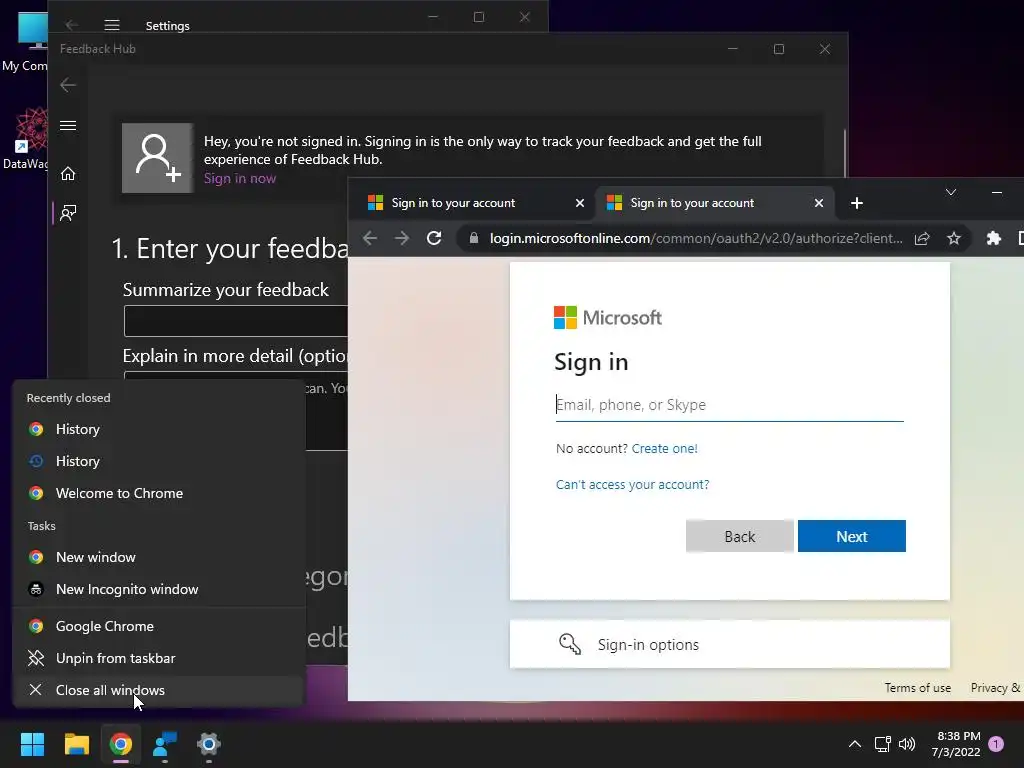
Task: Click the Chrome address bar URL
Action: [x=696, y=238]
